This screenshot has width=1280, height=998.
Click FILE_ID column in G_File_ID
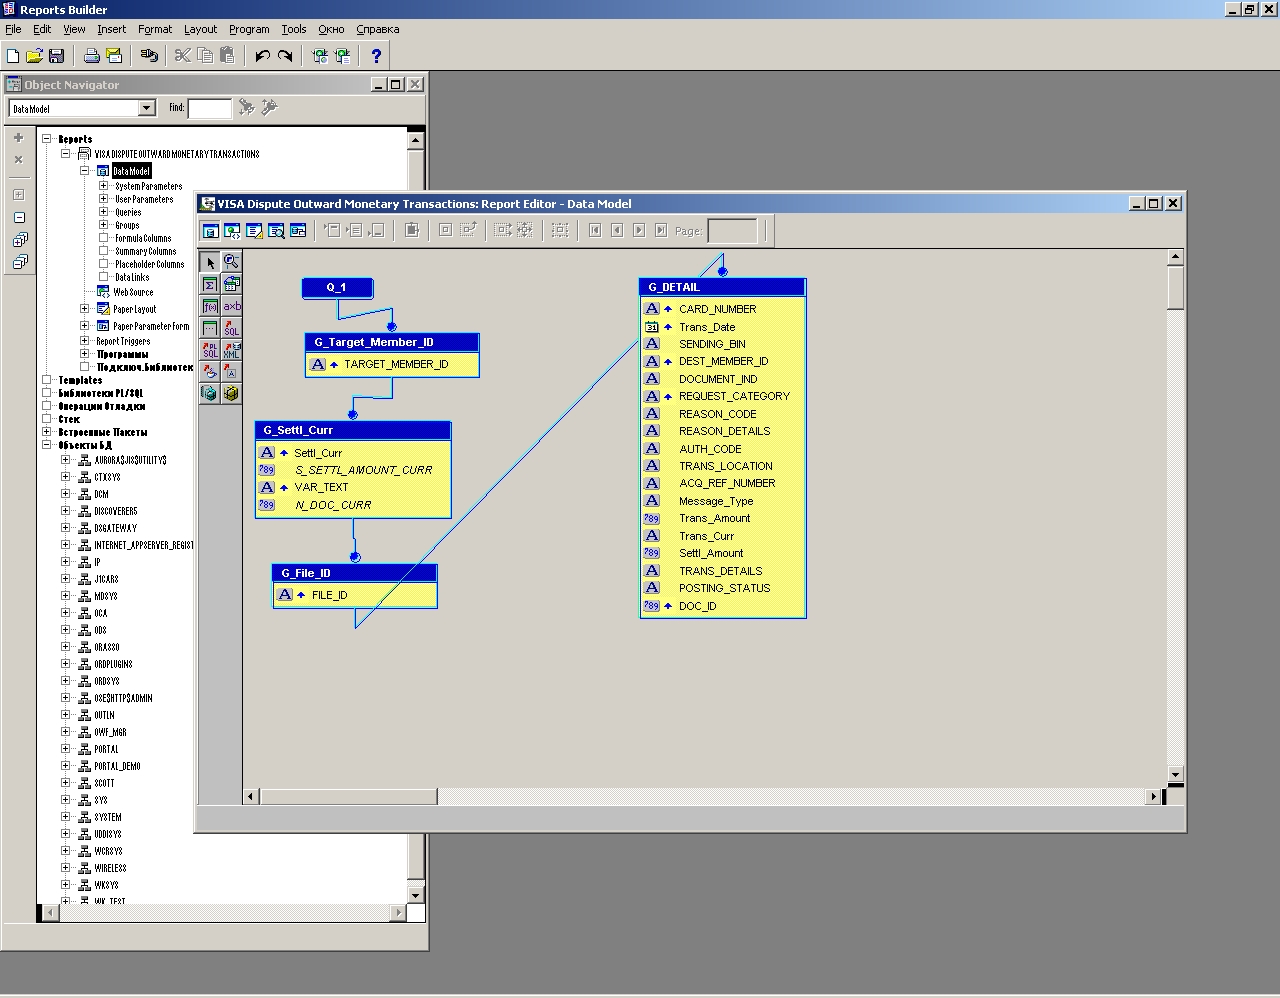pos(329,595)
